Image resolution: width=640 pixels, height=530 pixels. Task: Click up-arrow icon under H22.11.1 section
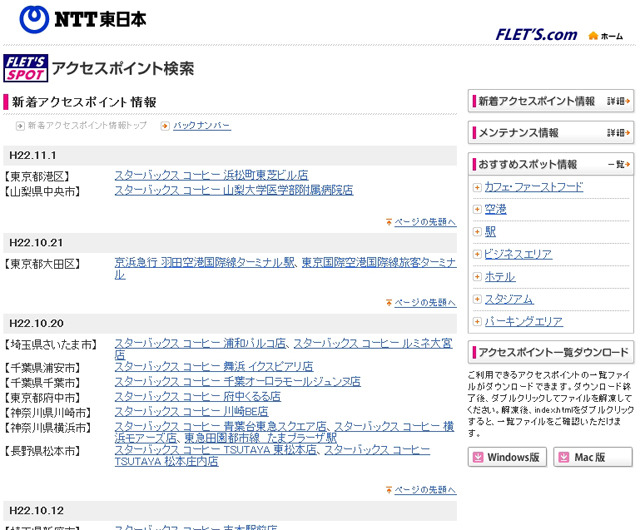point(389,222)
